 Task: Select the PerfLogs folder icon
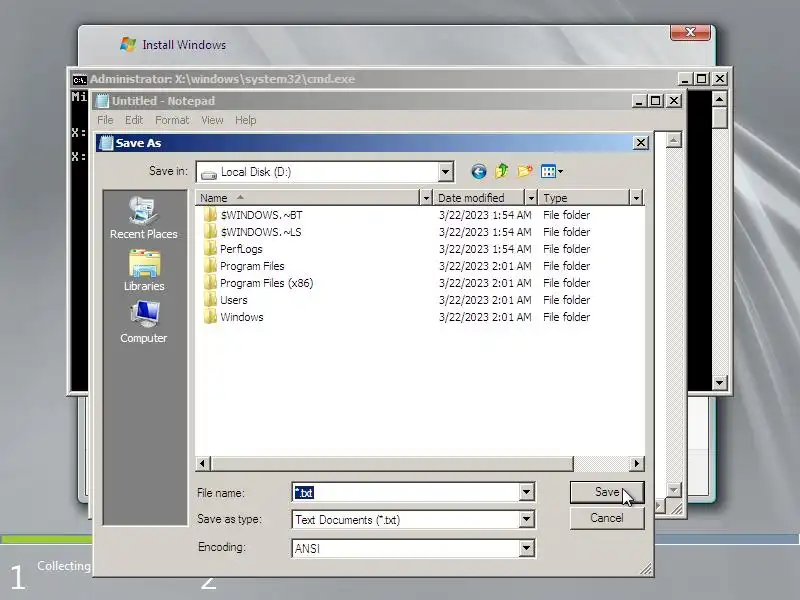[210, 249]
